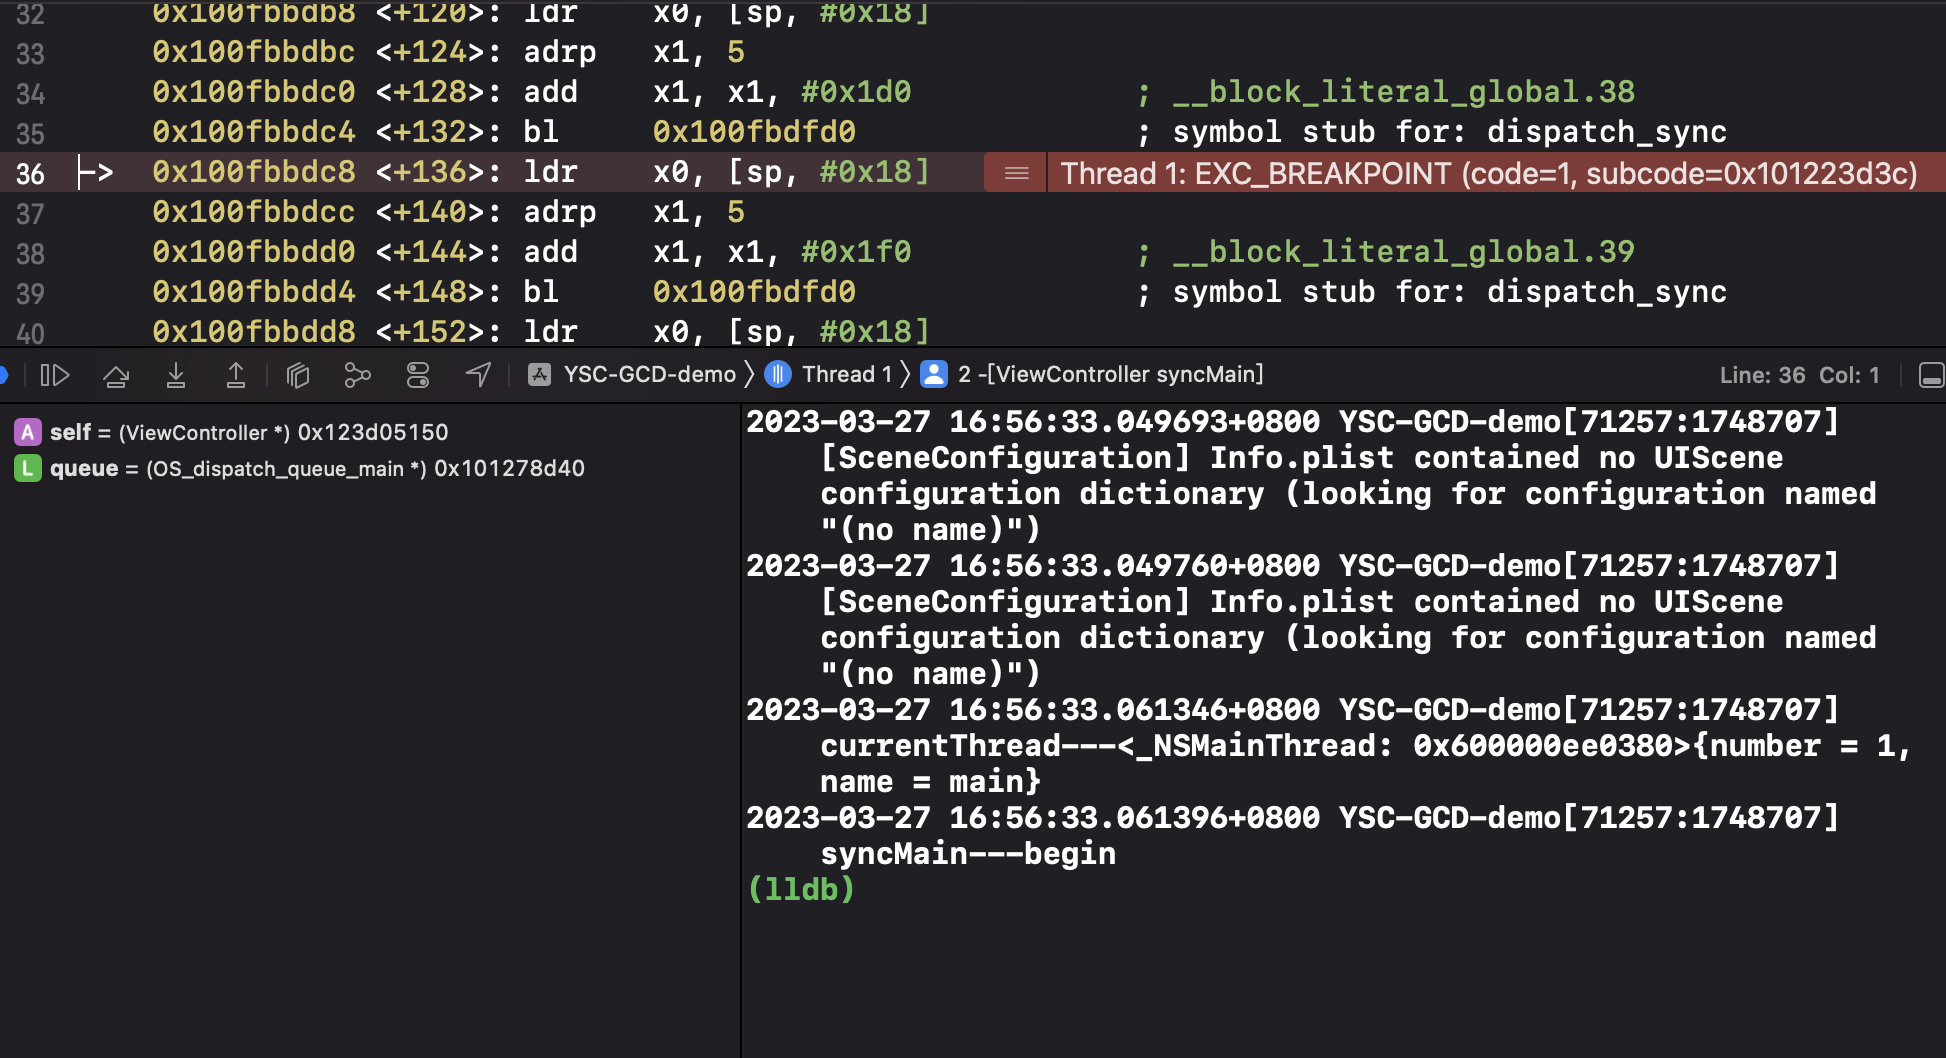This screenshot has height=1058, width=1946.
Task: Click address 0x100fbbdbc on line 33
Action: coord(254,52)
